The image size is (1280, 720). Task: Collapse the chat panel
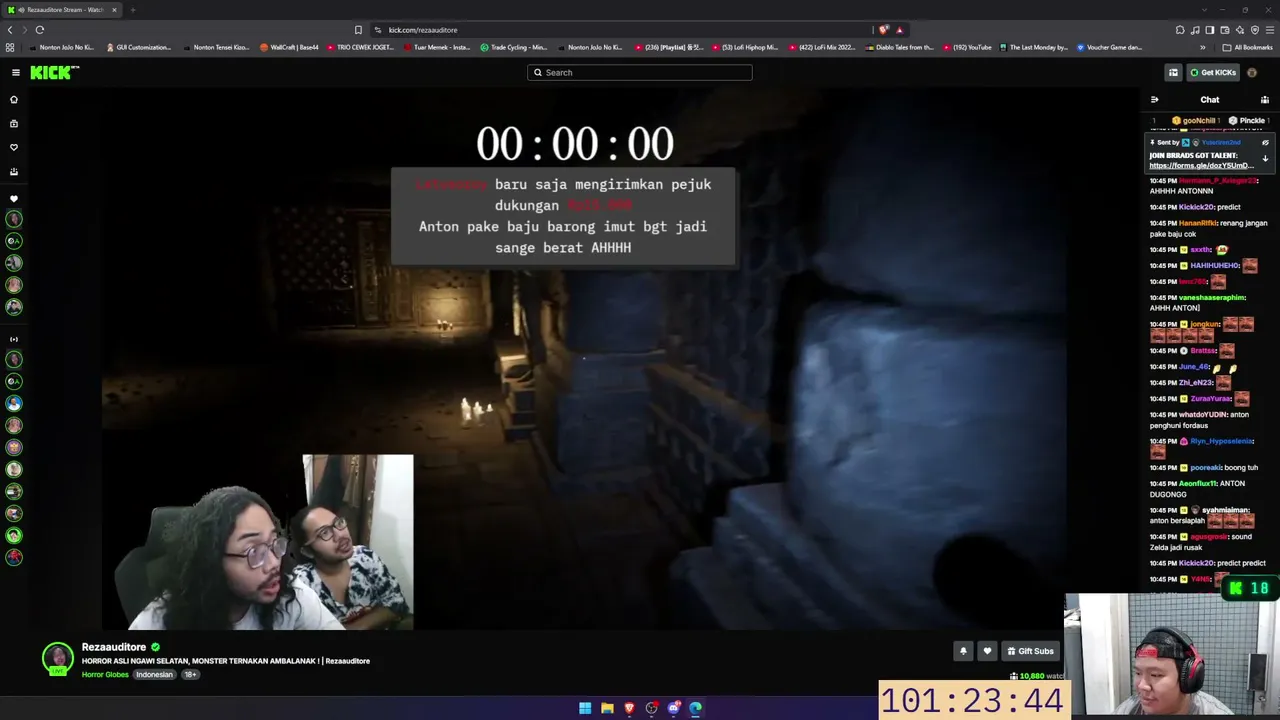click(1154, 100)
